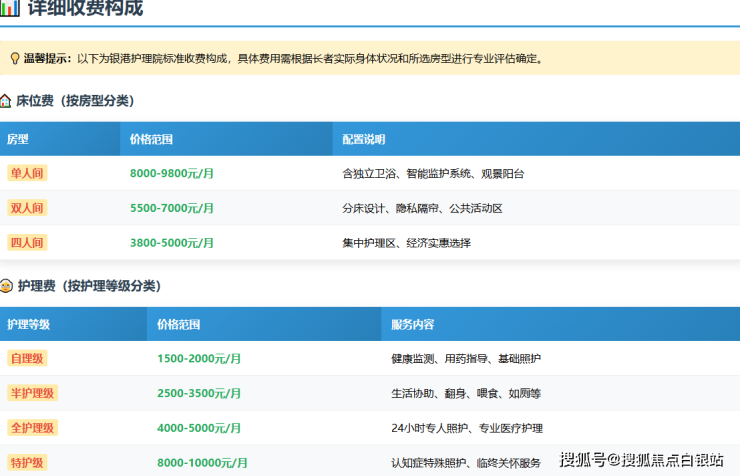Click 配置说明 column header in bed table
The width and height of the screenshot is (740, 476).
(x=363, y=139)
